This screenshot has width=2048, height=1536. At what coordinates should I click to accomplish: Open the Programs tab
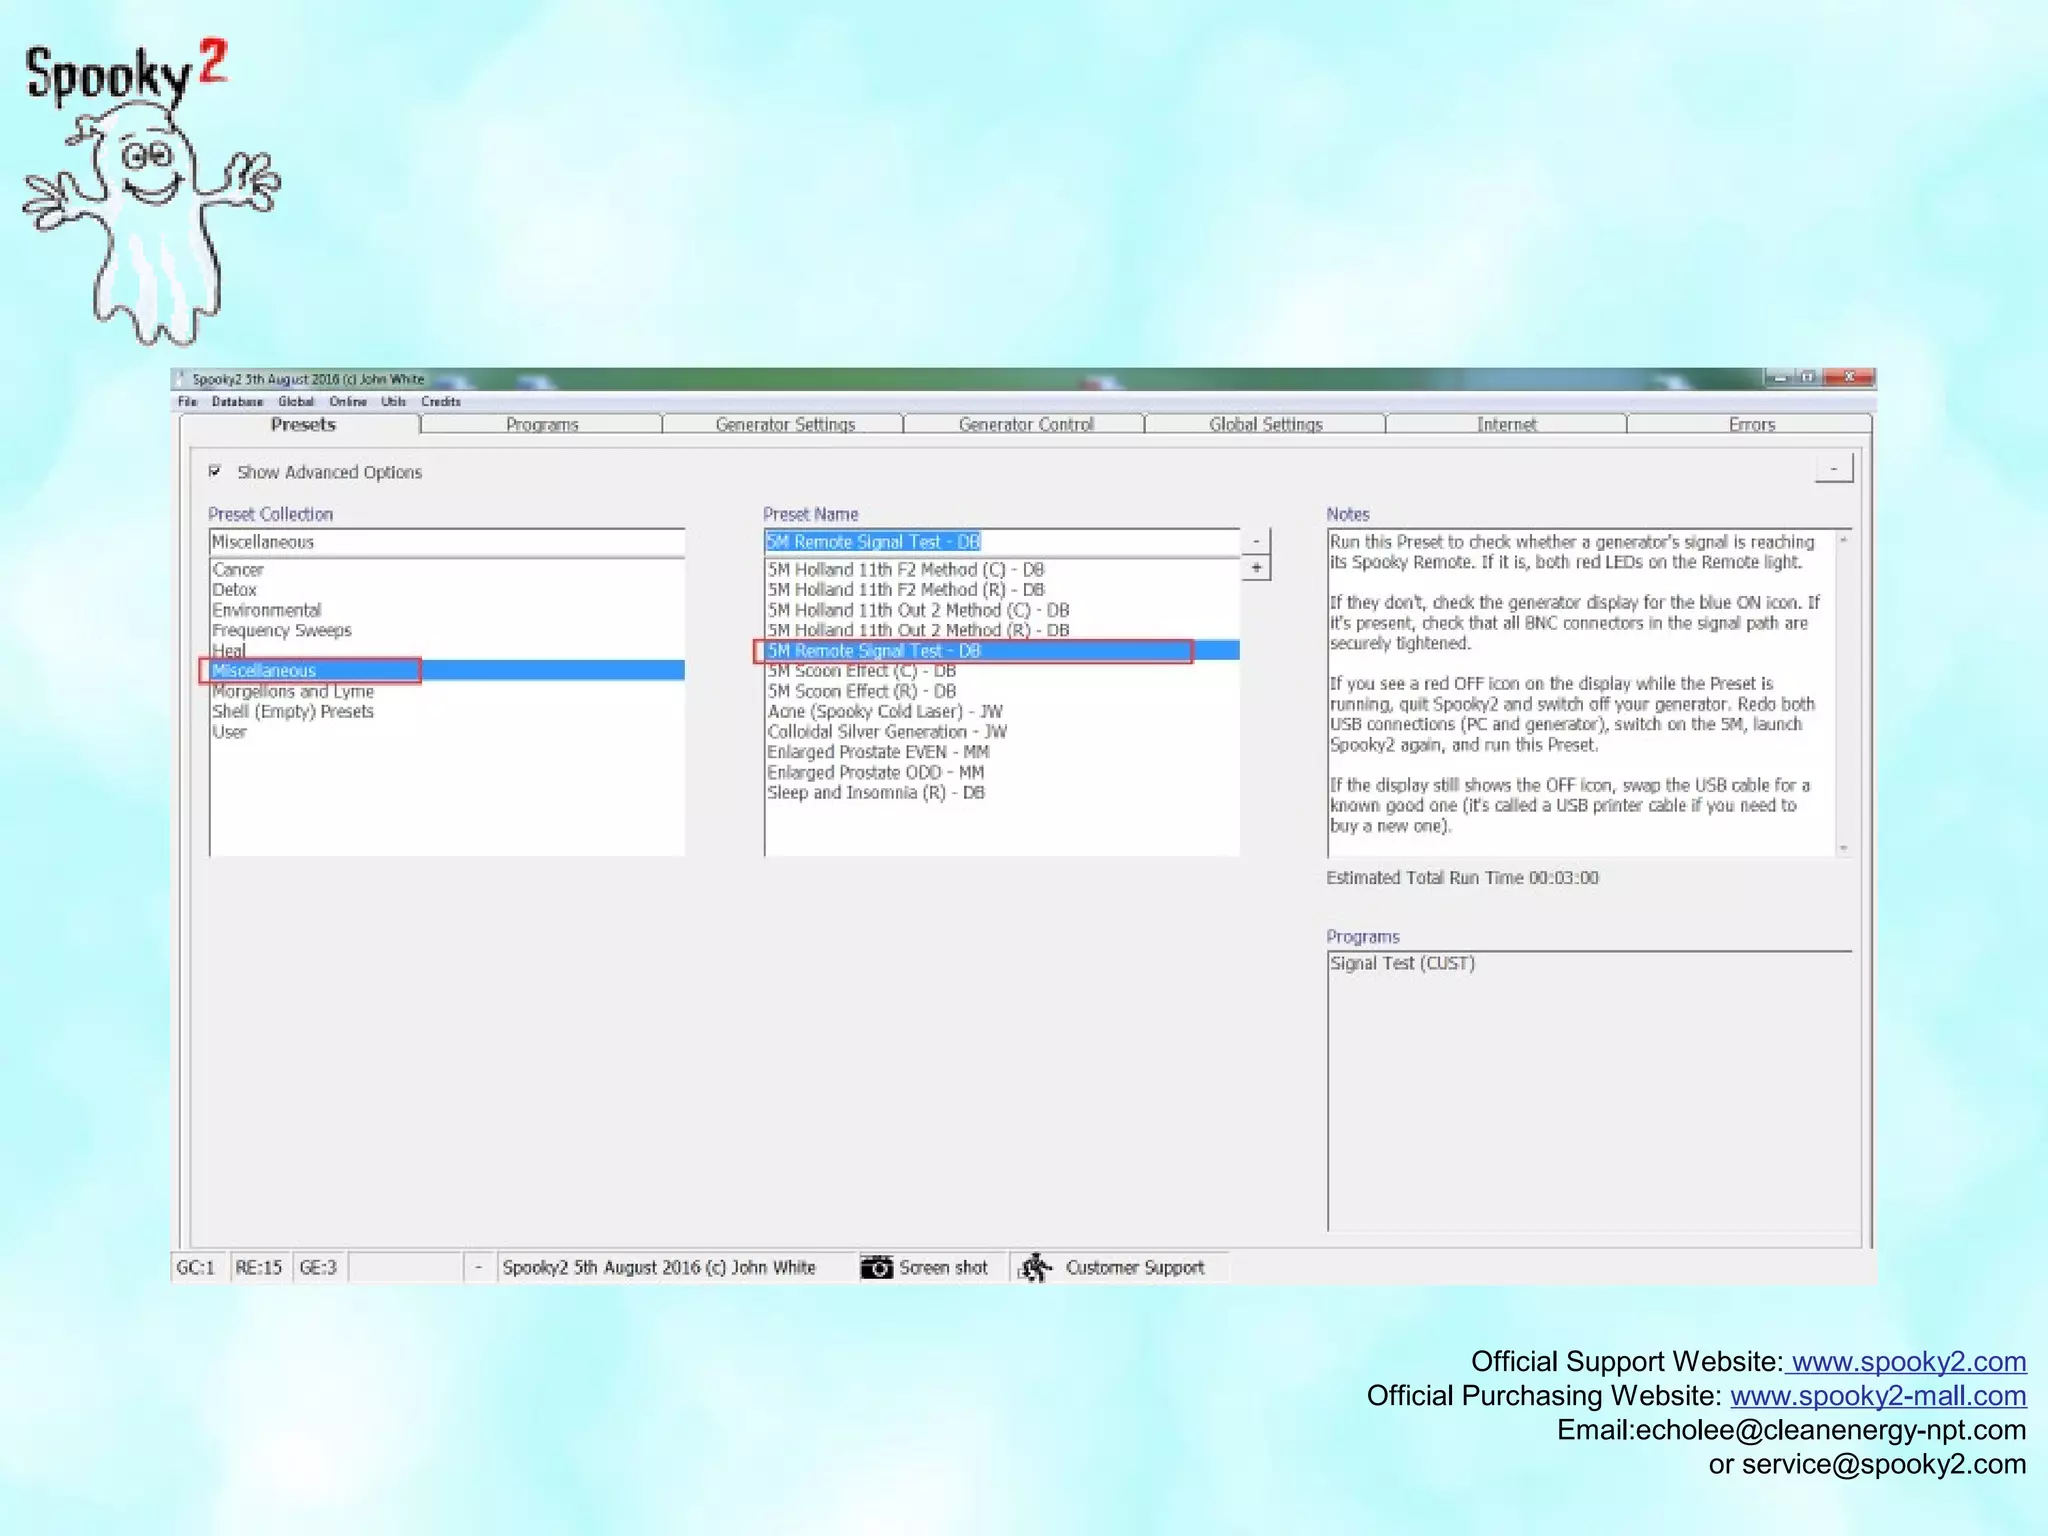tap(541, 425)
